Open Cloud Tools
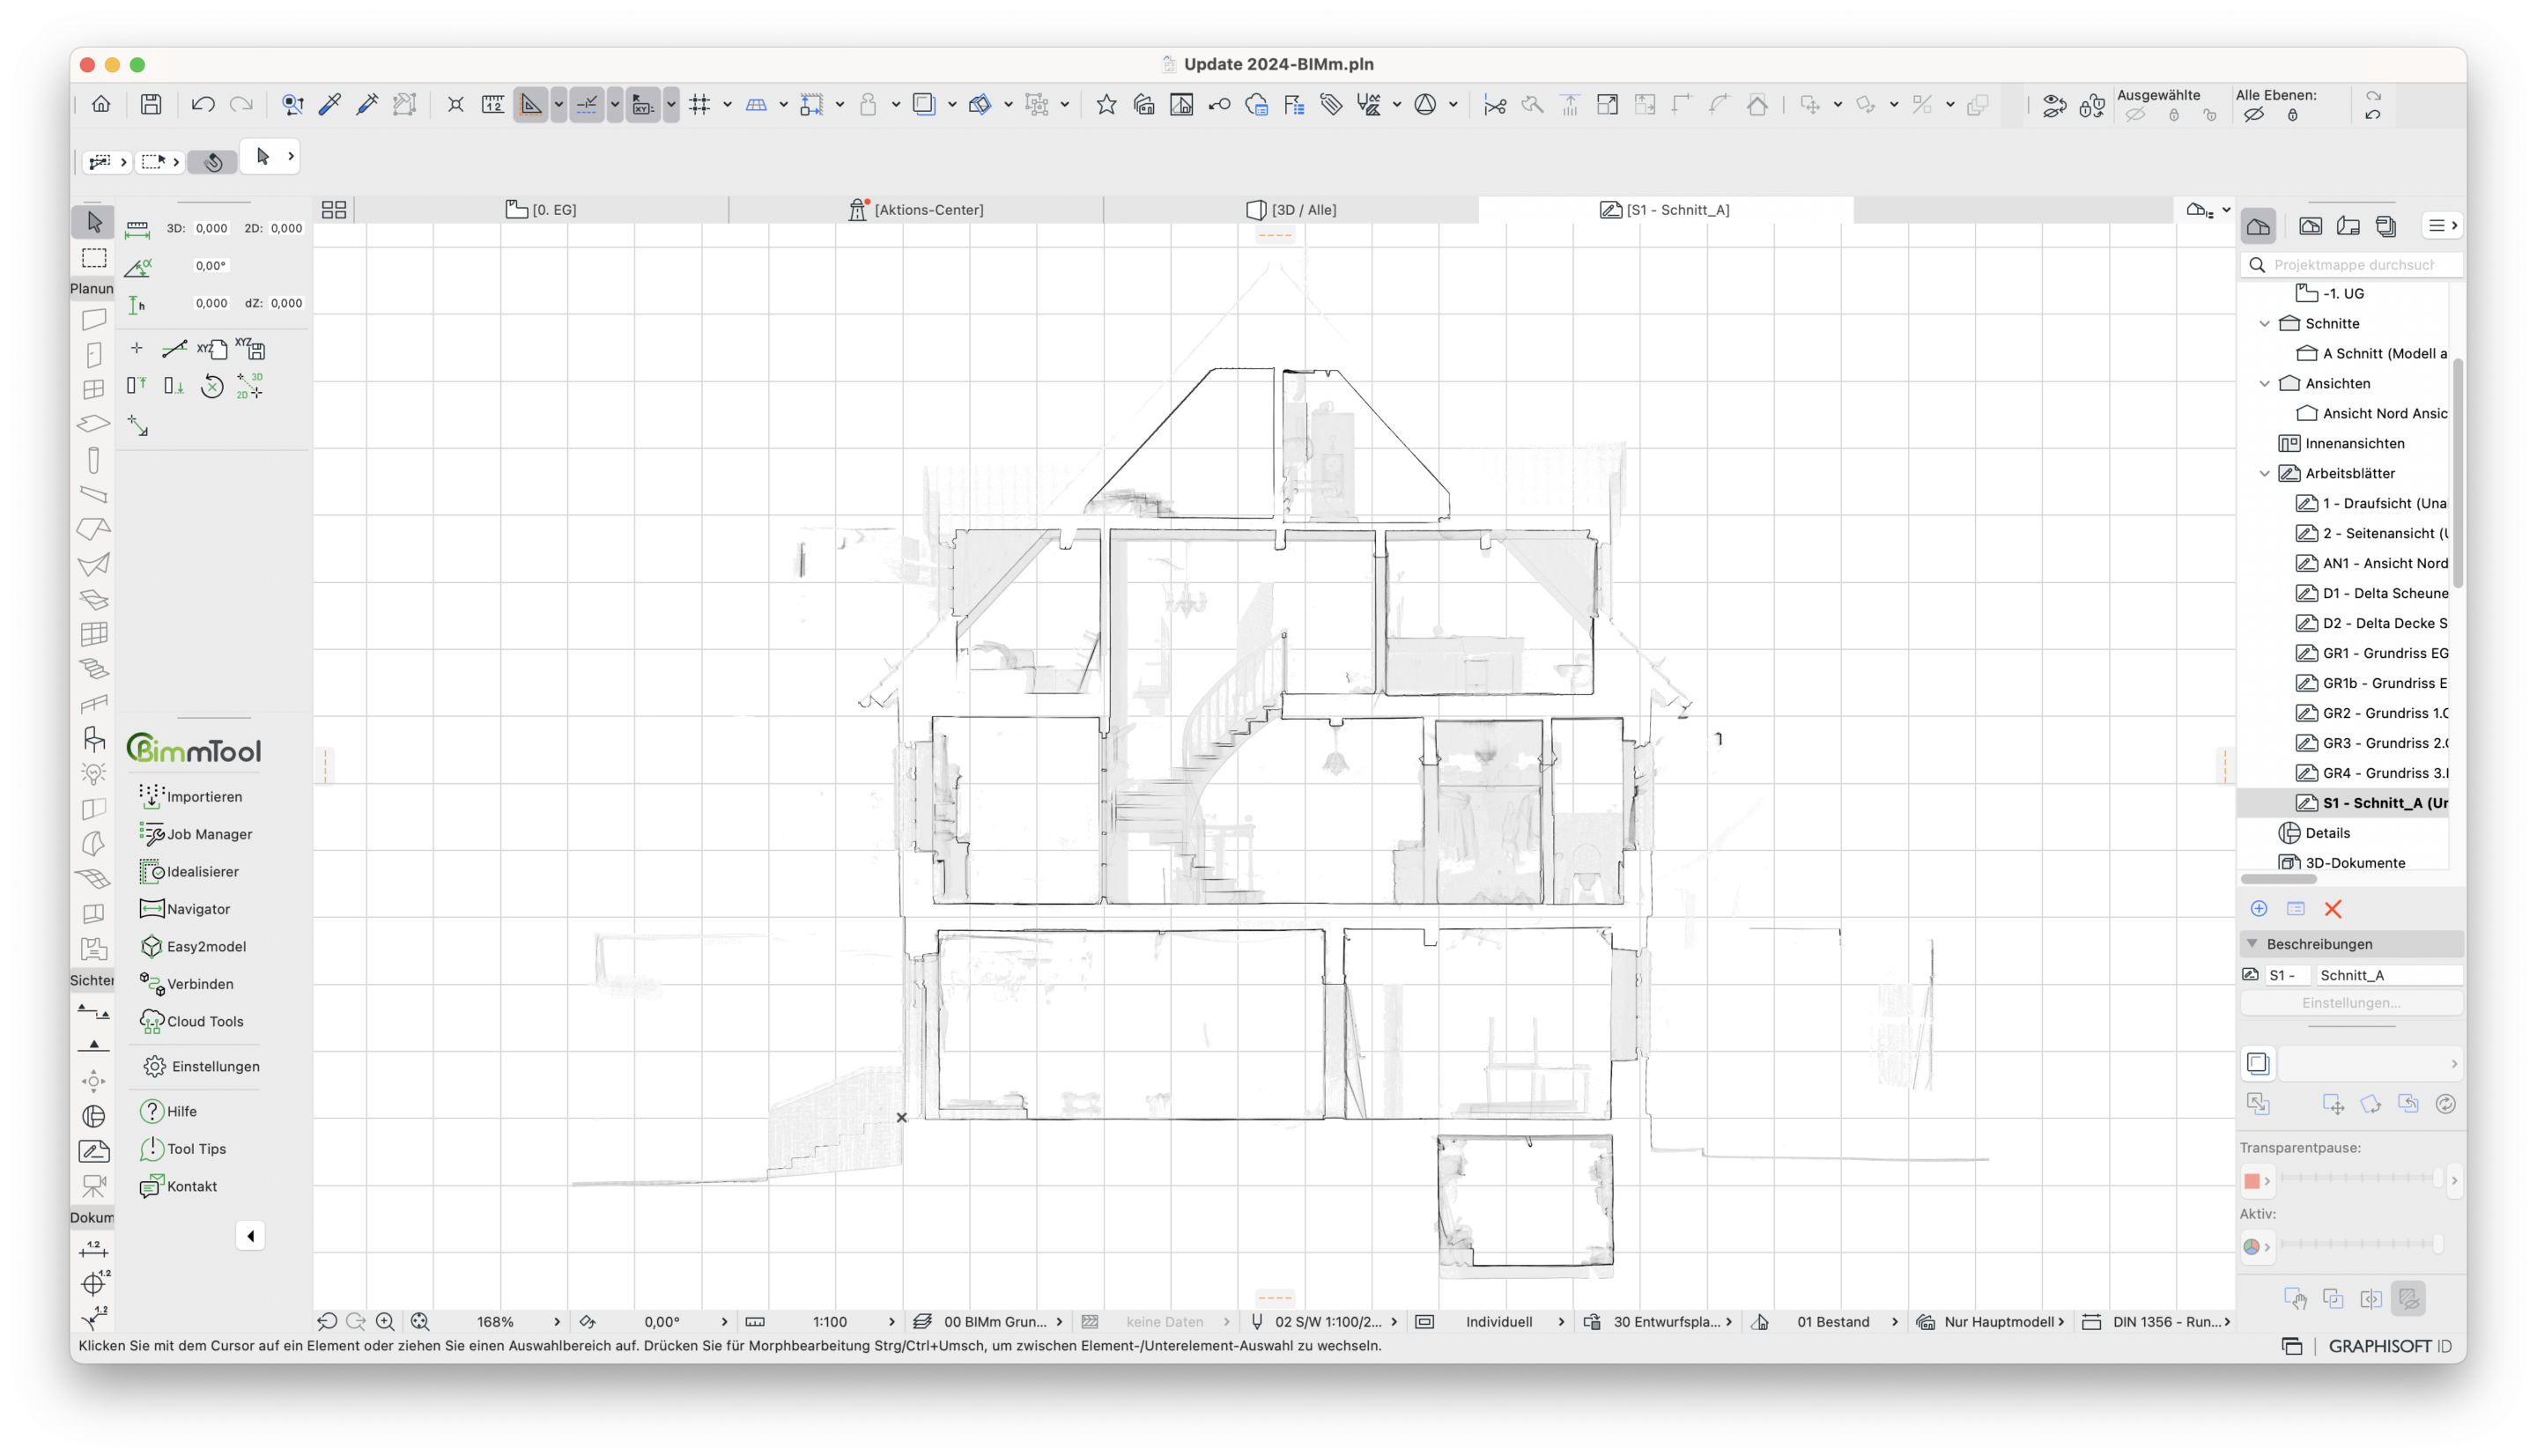The height and width of the screenshot is (1456, 2537). click(192, 1021)
